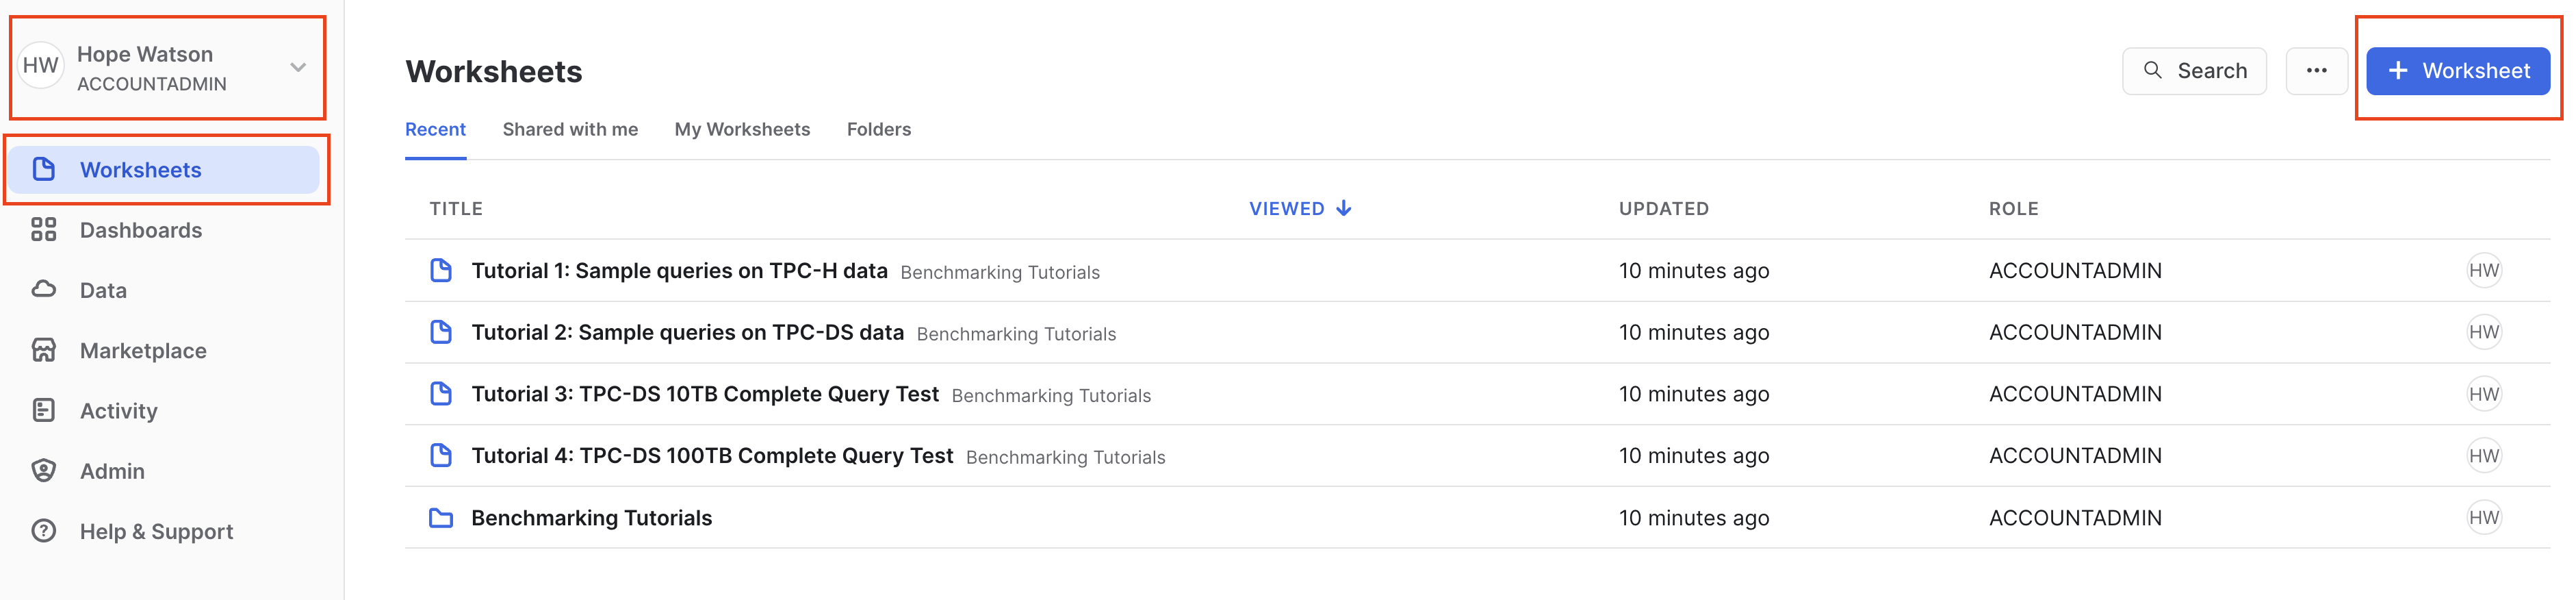The width and height of the screenshot is (2576, 600).
Task: Select Worksheets in the left sidebar
Action: [x=141, y=170]
